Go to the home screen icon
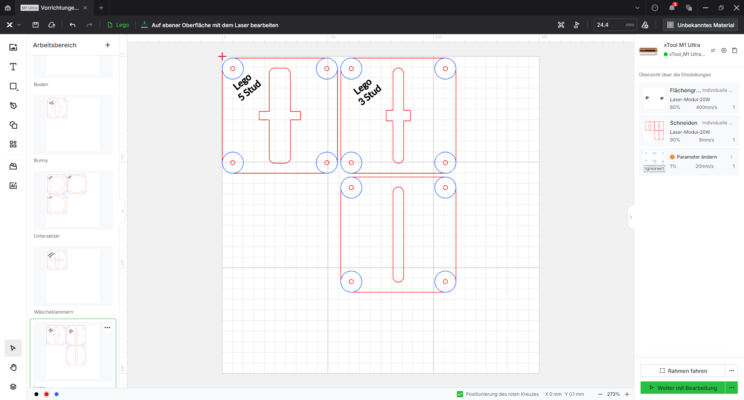The height and width of the screenshot is (400, 744). coord(8,8)
